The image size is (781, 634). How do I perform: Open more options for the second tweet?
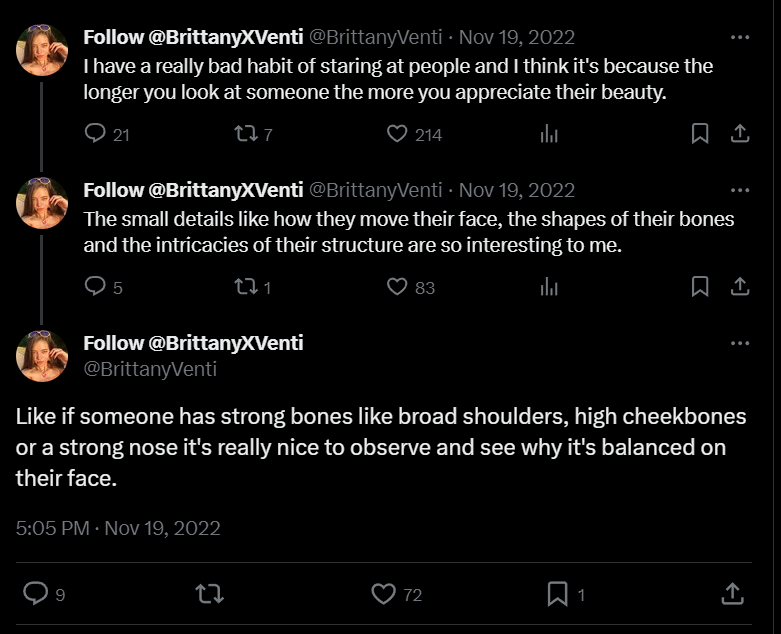pyautogui.click(x=740, y=190)
